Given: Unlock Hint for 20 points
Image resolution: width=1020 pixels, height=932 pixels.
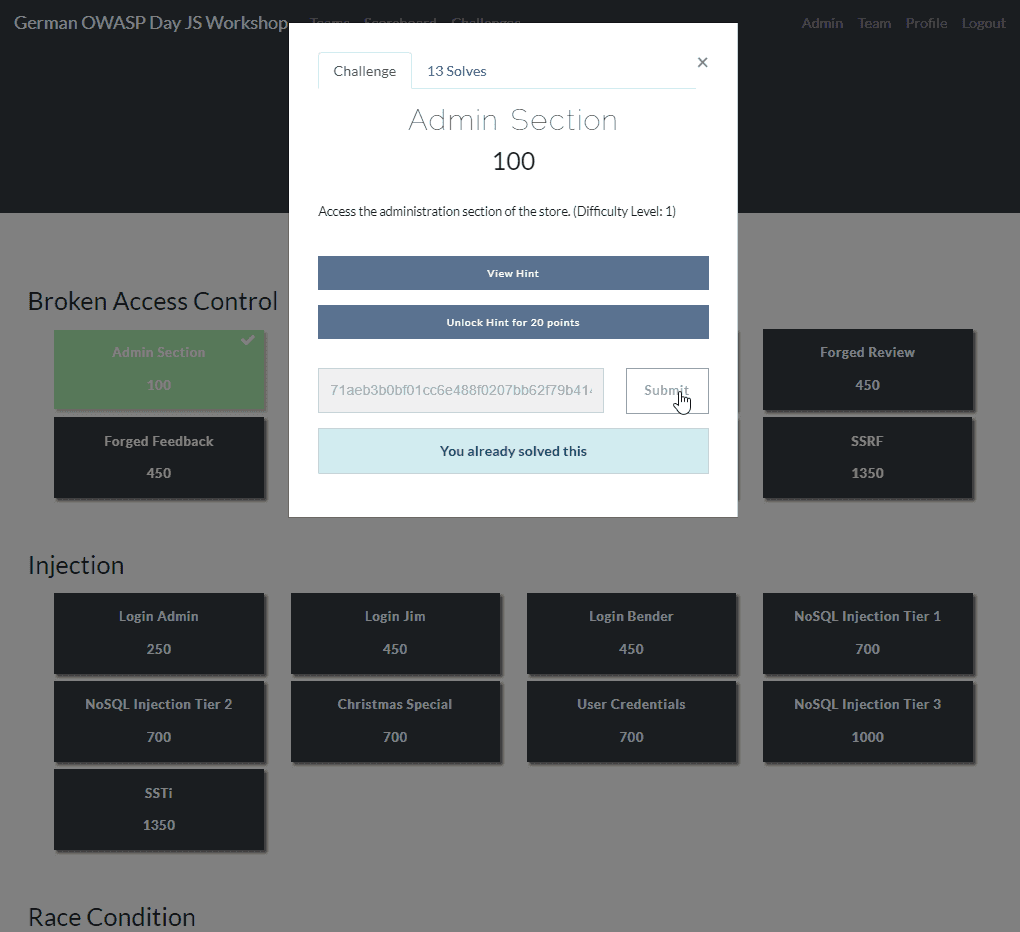Looking at the screenshot, I should (513, 322).
